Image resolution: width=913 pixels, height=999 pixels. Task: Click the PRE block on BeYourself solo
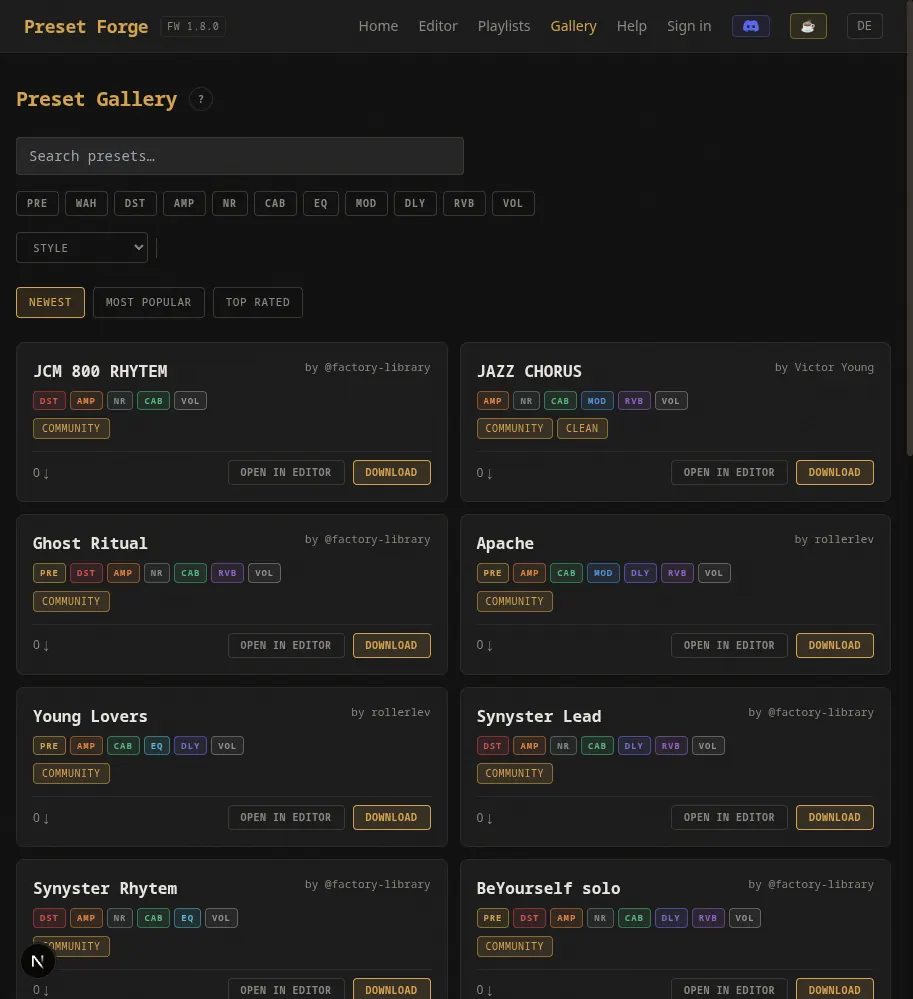[492, 918]
